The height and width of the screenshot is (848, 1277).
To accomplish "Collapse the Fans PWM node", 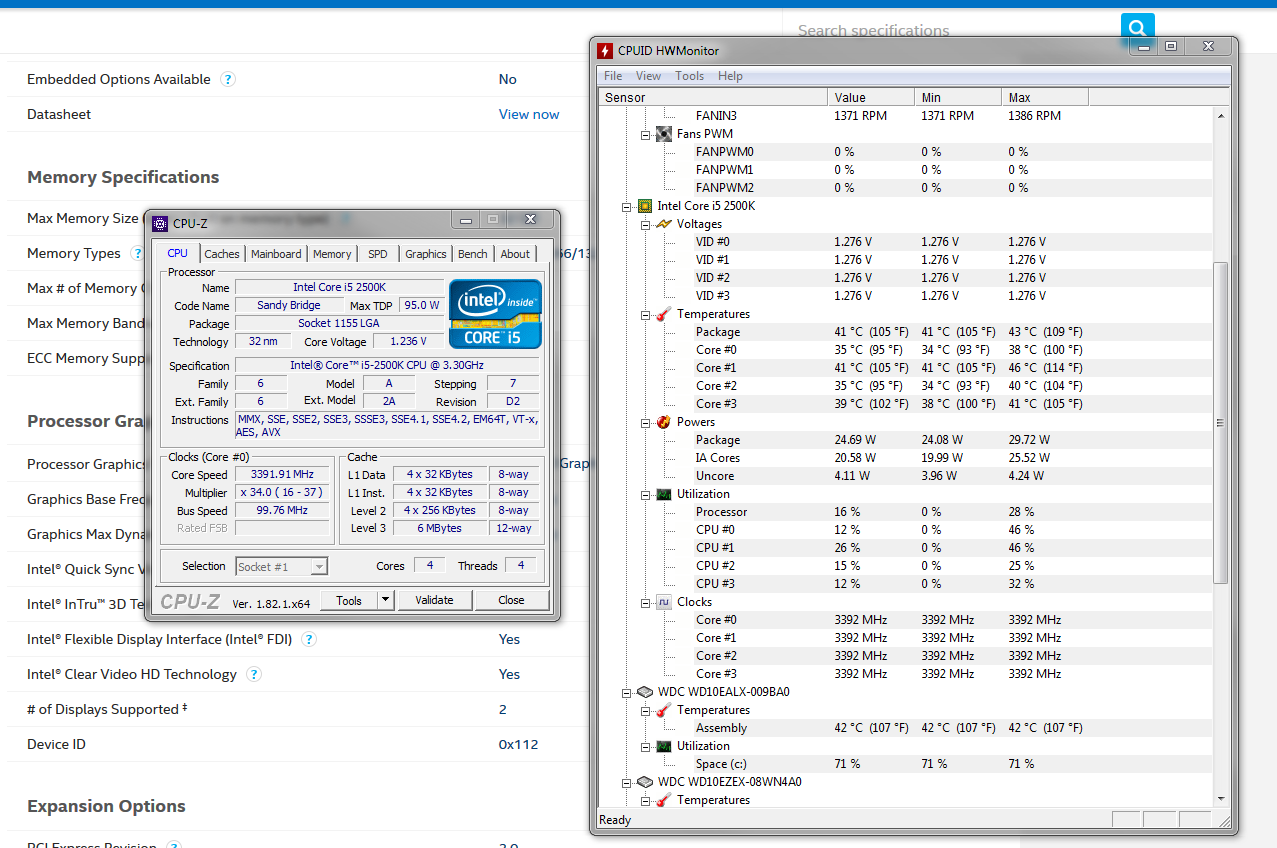I will pyautogui.click(x=646, y=134).
